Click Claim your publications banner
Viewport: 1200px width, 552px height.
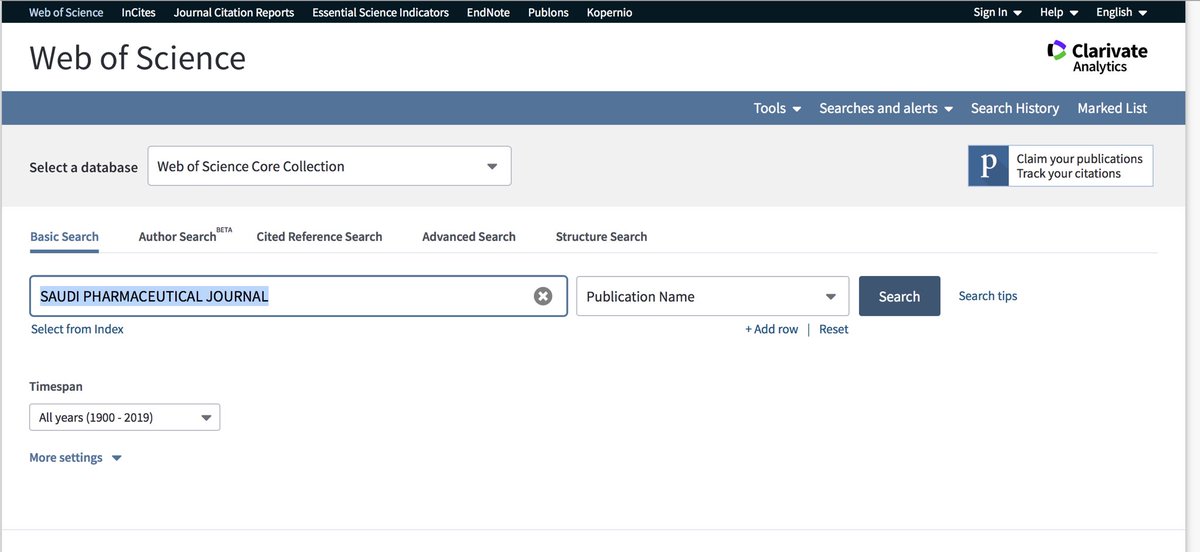point(1060,166)
